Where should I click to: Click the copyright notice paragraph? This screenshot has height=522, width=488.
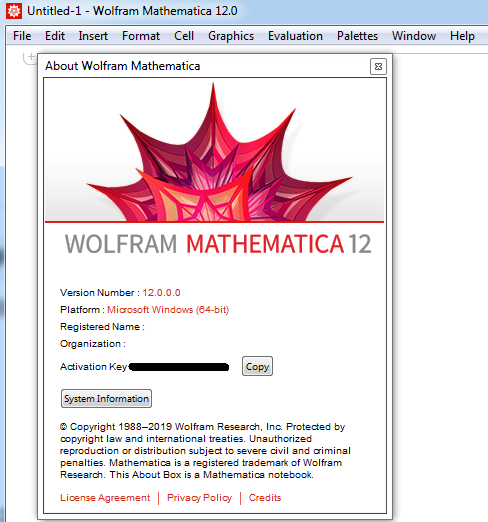tap(205, 451)
